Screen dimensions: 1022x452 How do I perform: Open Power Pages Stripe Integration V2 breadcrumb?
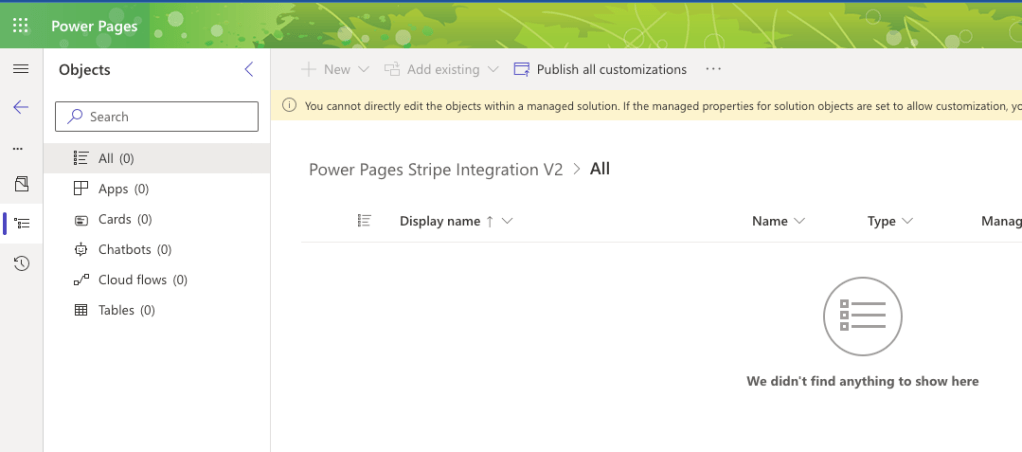click(x=436, y=169)
